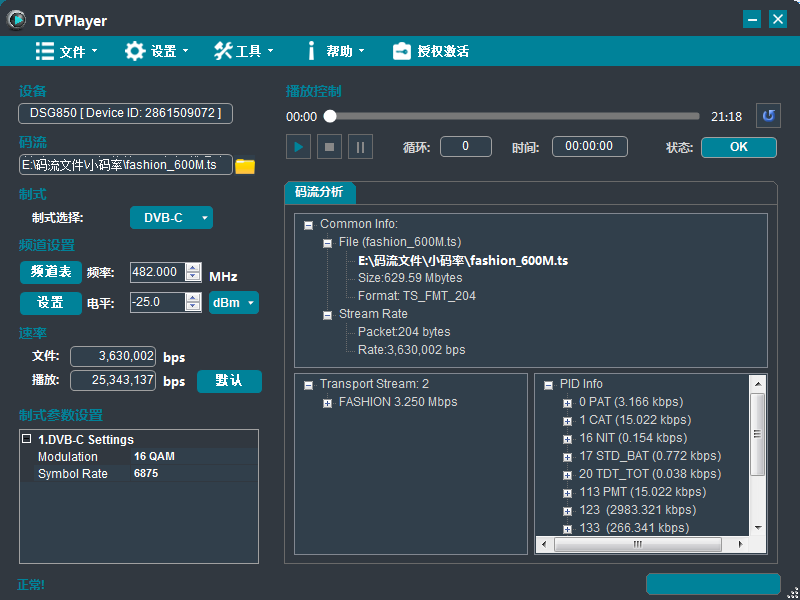Click the 频道表 channel table button
The image size is (800, 600).
(50, 272)
